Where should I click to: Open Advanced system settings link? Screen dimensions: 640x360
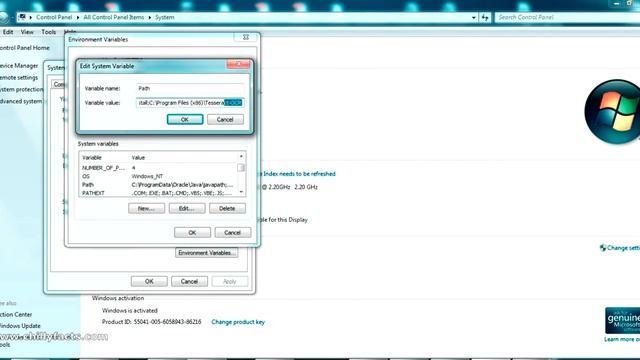tap(21, 101)
